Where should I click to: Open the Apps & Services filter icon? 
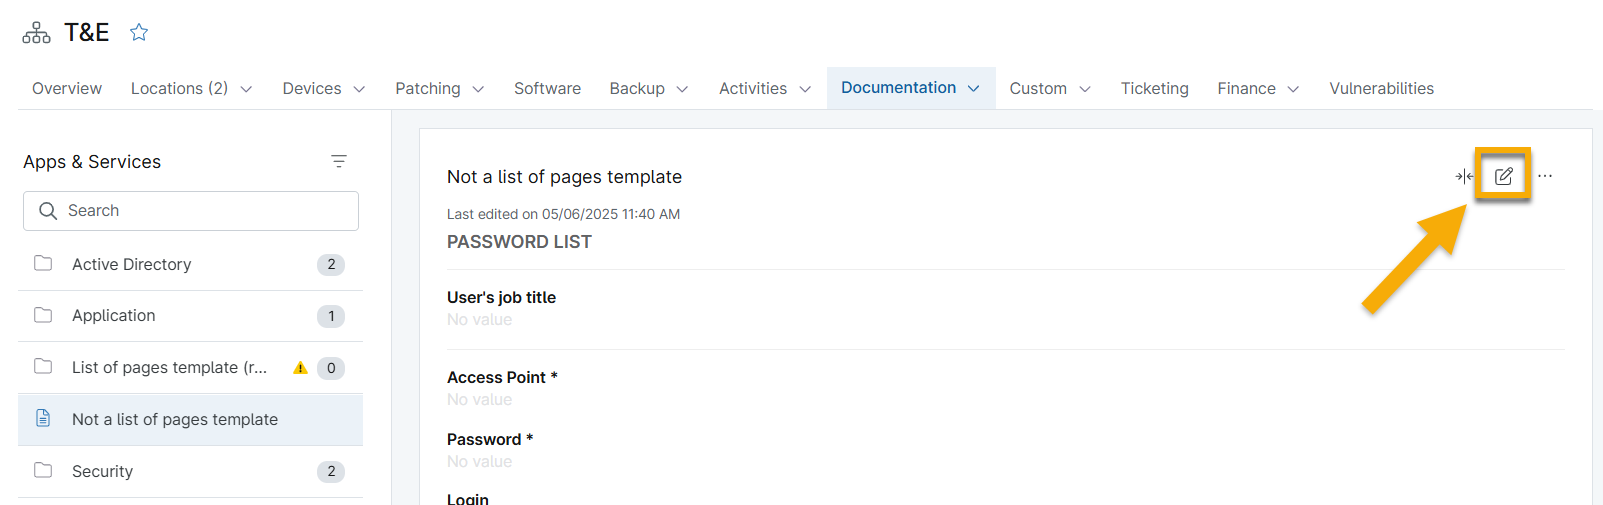339,161
